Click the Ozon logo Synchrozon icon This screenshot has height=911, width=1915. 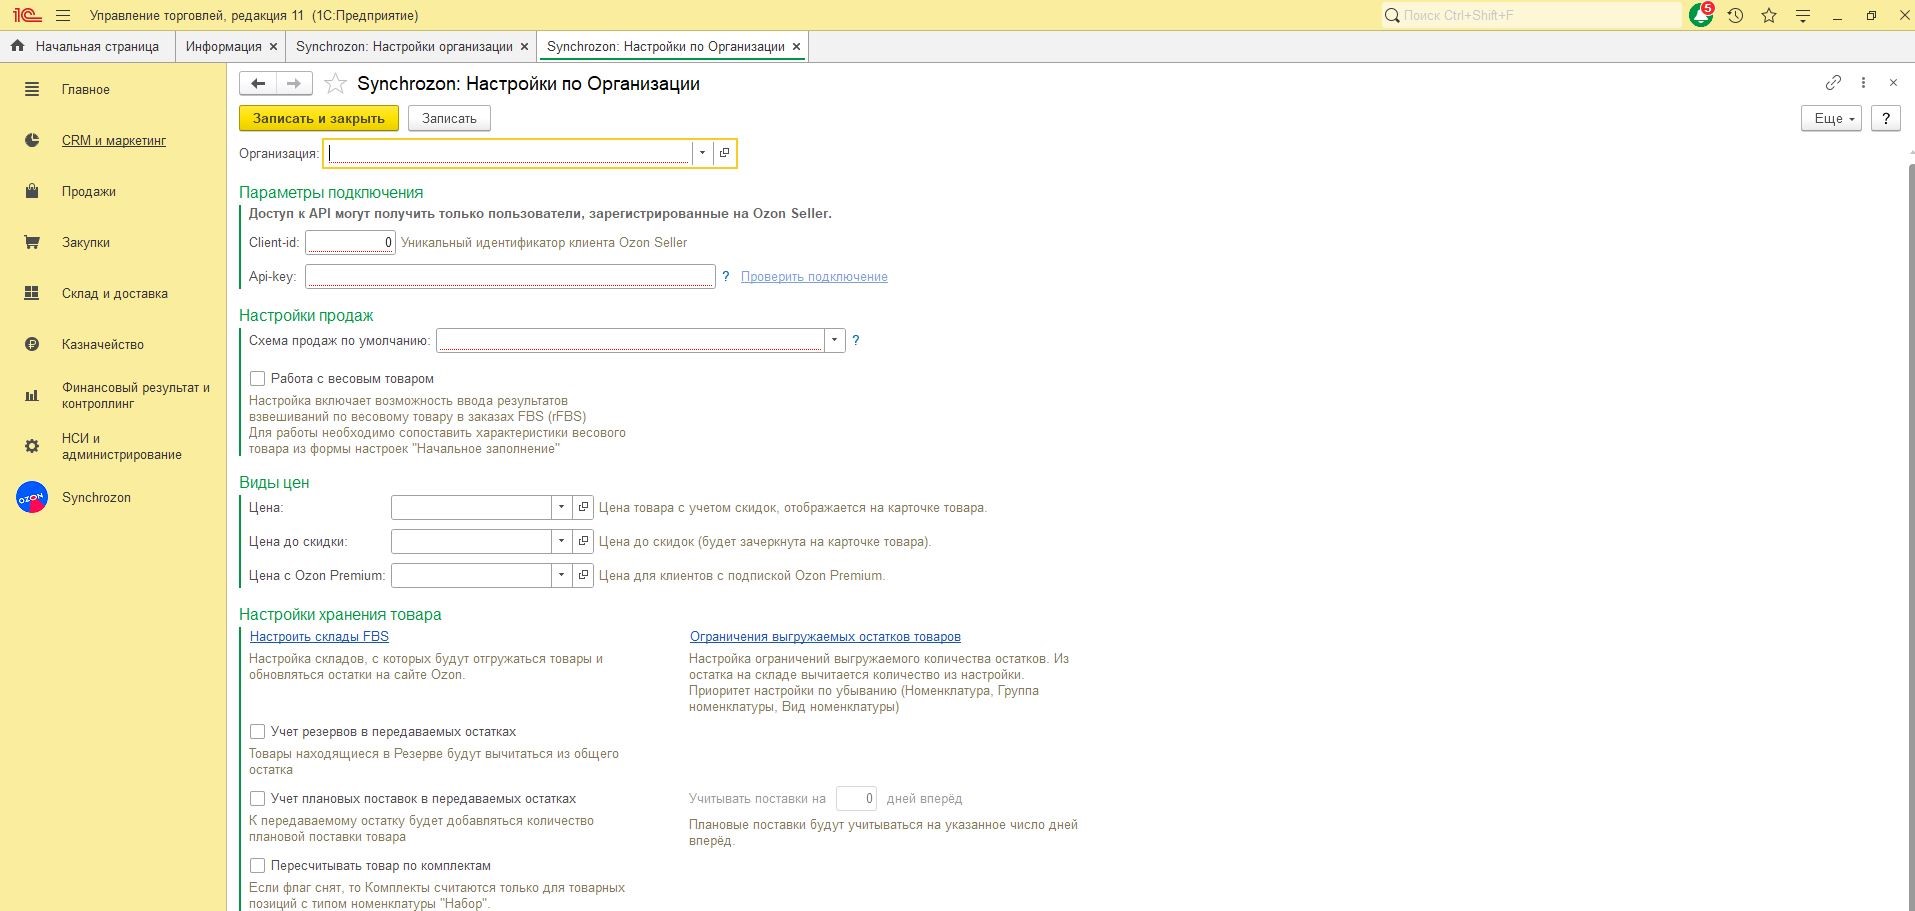coord(32,498)
